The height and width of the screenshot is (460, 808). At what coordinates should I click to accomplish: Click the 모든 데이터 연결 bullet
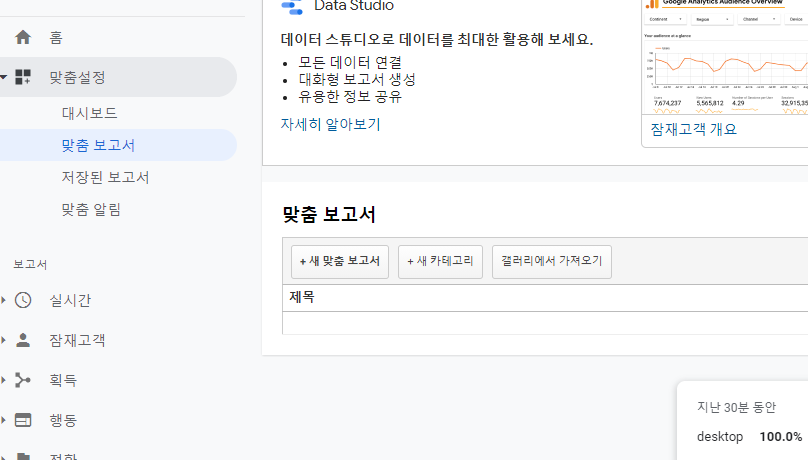350,62
